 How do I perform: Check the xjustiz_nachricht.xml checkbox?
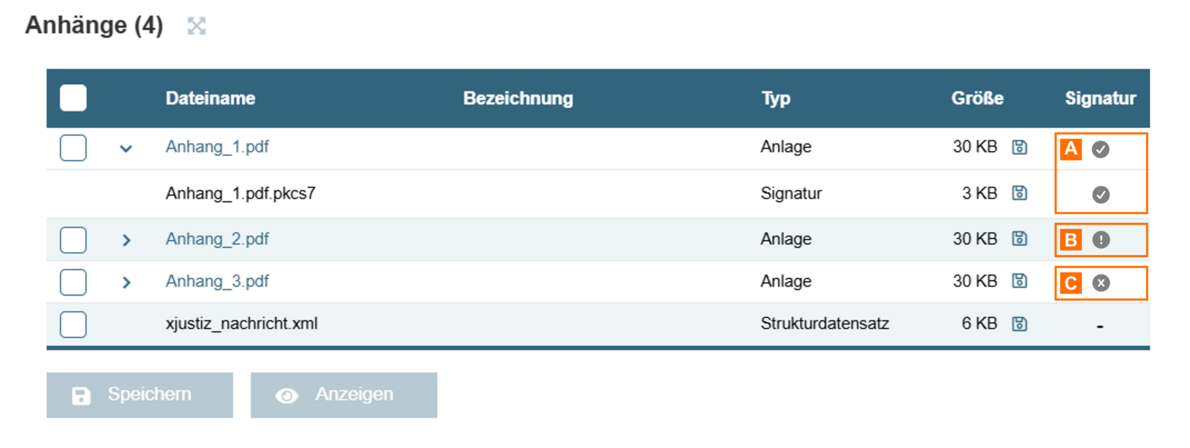pos(73,324)
